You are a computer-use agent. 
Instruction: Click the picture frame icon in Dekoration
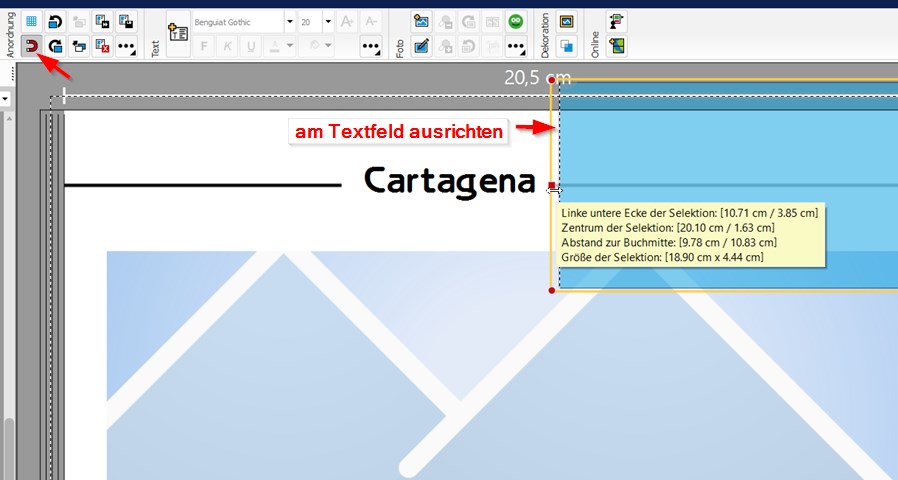[566, 21]
